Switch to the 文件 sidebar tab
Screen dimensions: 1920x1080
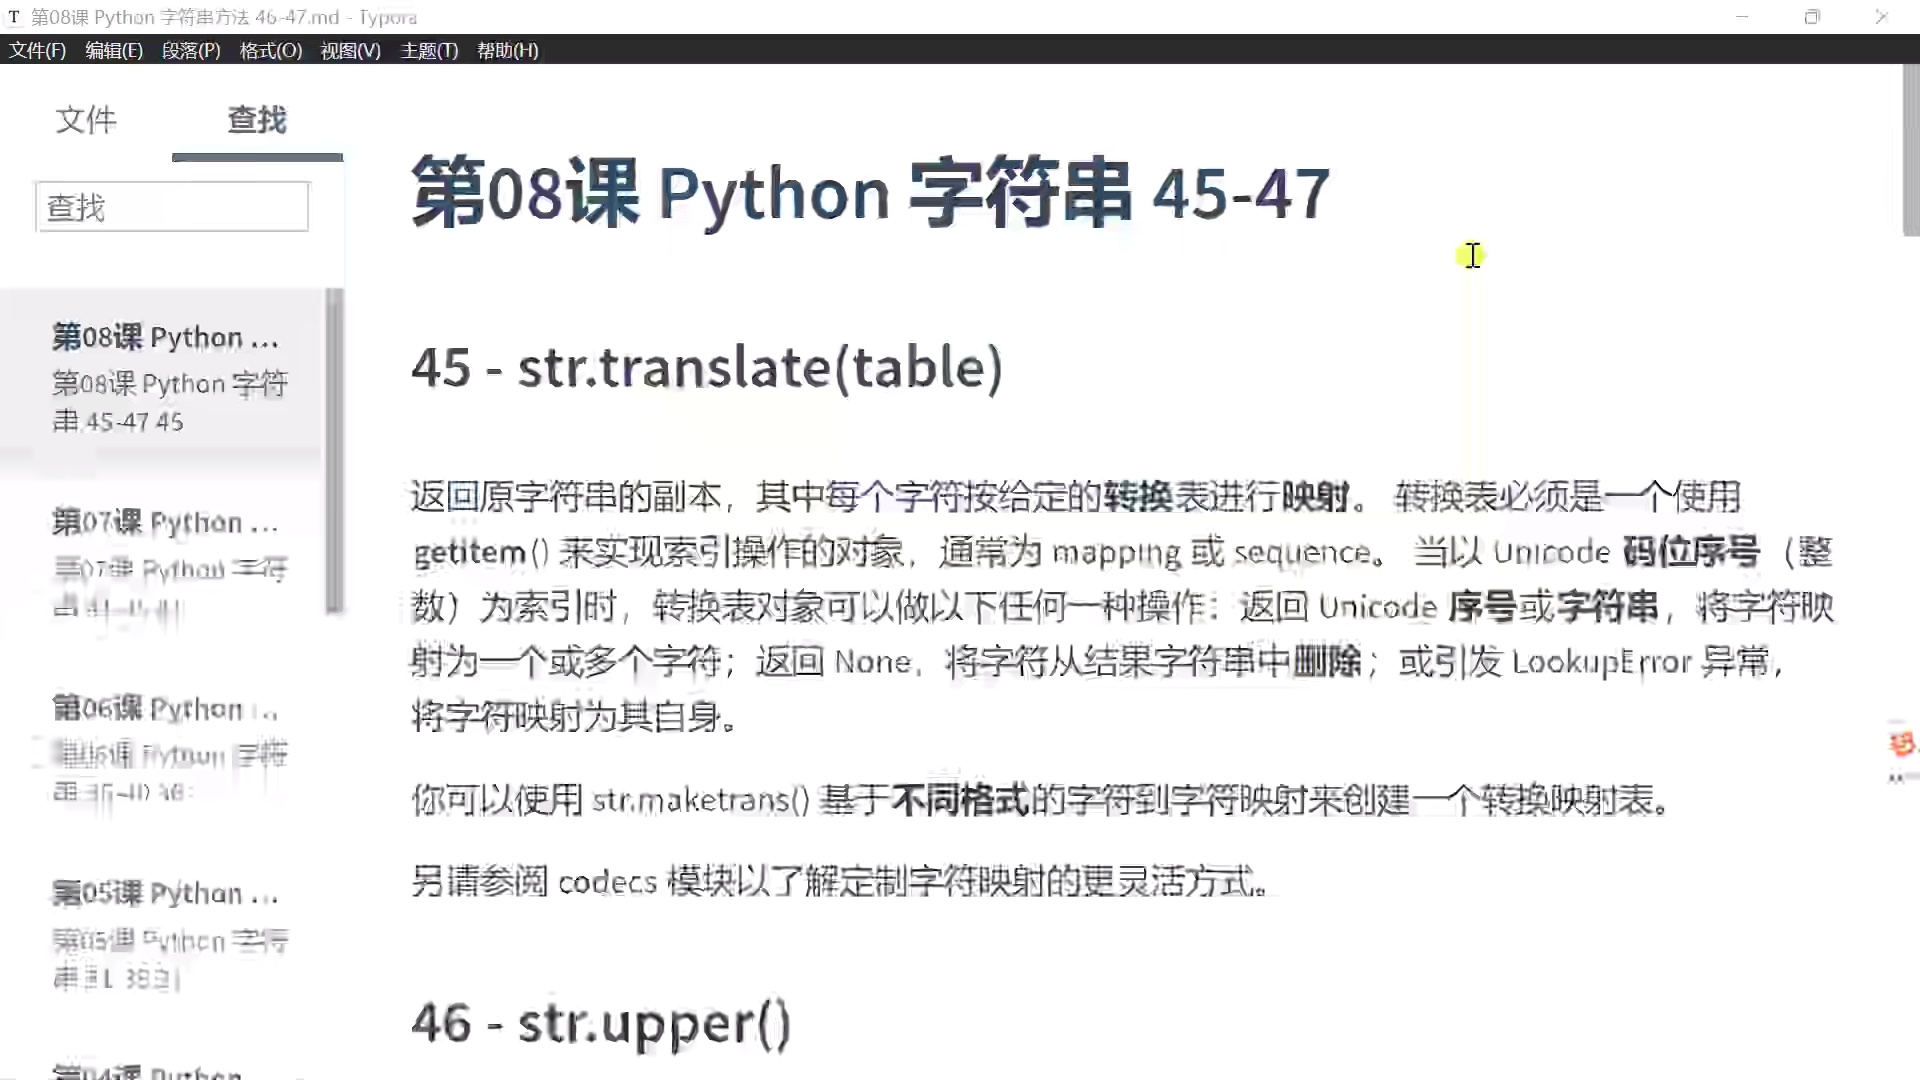tap(86, 120)
